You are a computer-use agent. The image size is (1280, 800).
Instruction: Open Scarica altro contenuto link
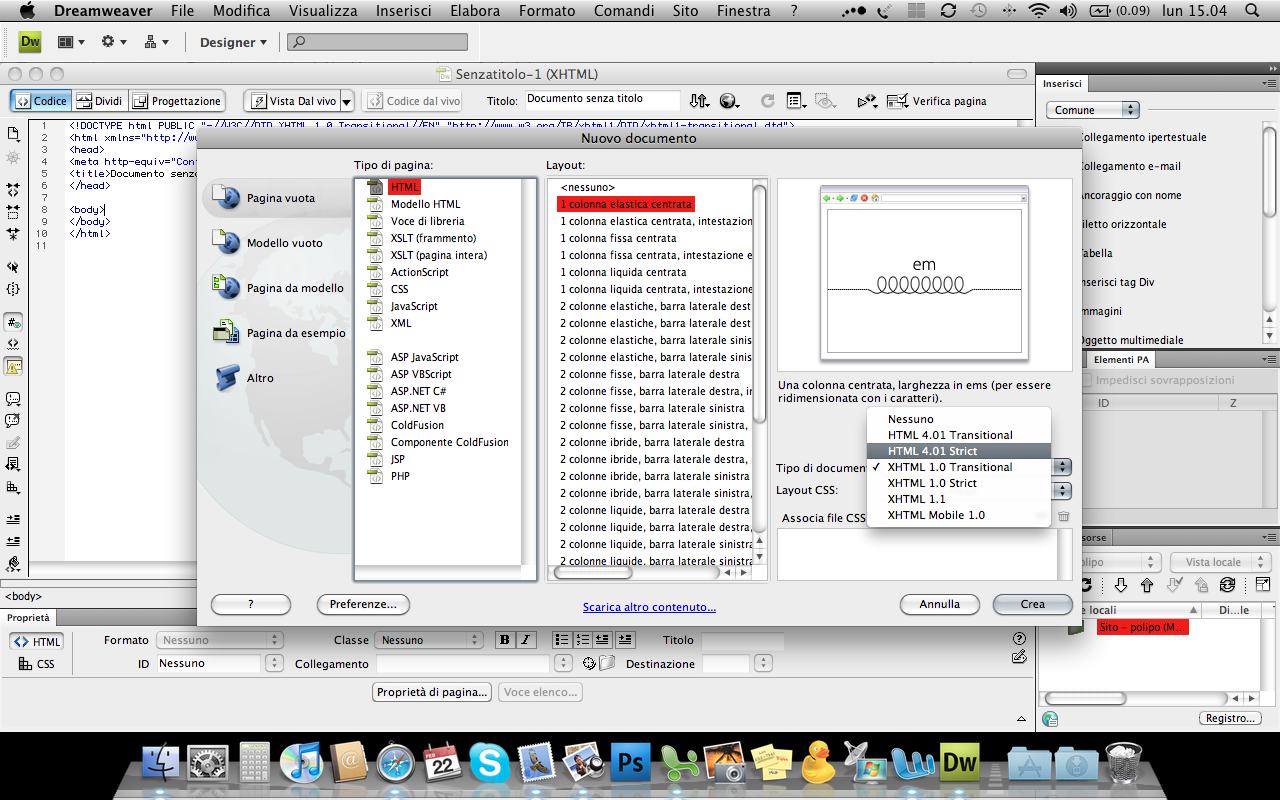(x=650, y=607)
